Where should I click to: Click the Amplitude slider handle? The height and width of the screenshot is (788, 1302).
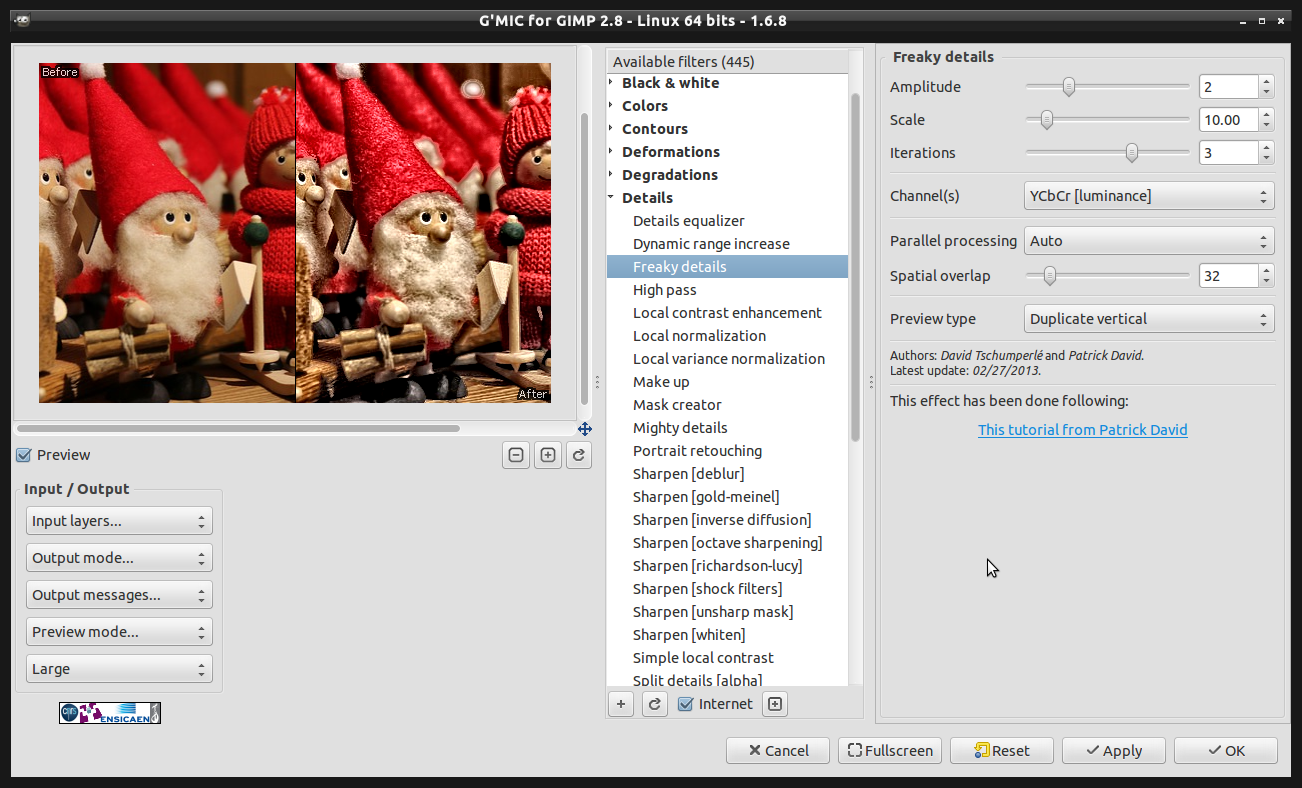[1069, 87]
